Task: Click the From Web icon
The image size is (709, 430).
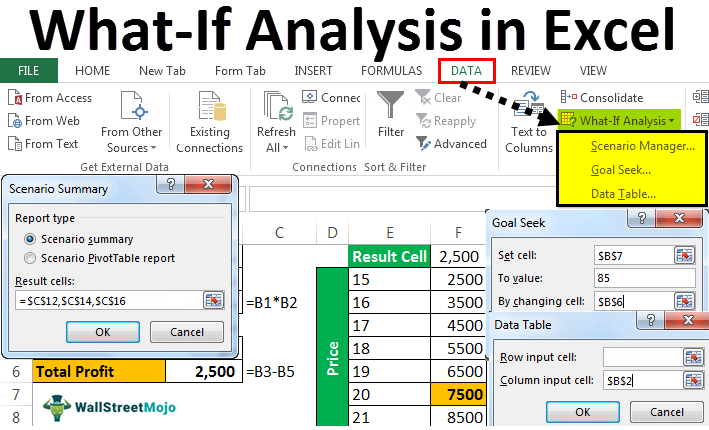Action: click(x=15, y=121)
